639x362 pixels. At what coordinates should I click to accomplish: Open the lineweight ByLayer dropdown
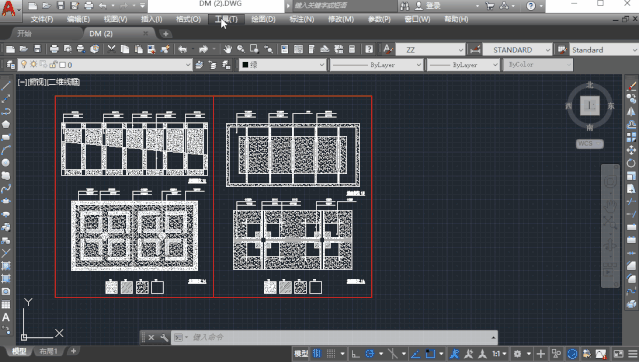pyautogui.click(x=463, y=64)
